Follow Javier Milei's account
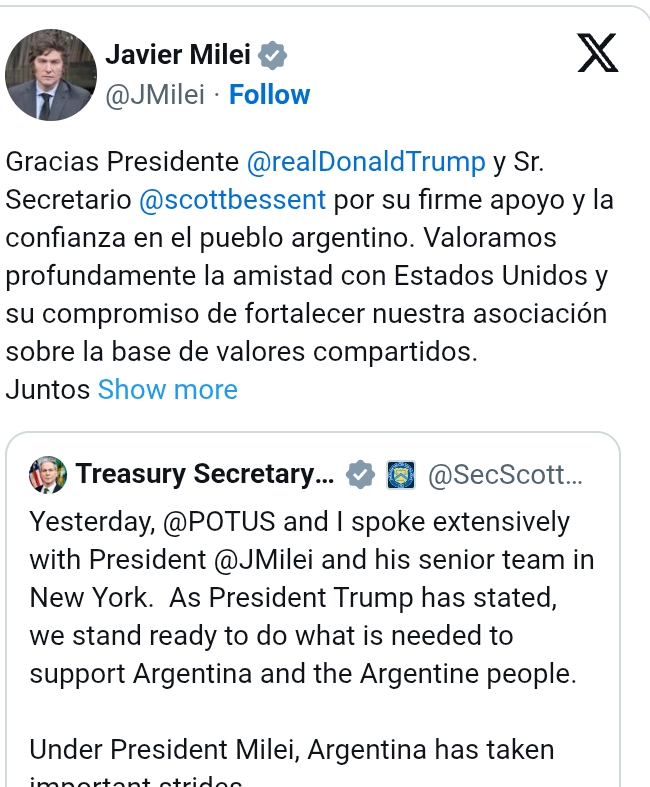The width and height of the screenshot is (650, 787). pyautogui.click(x=269, y=95)
